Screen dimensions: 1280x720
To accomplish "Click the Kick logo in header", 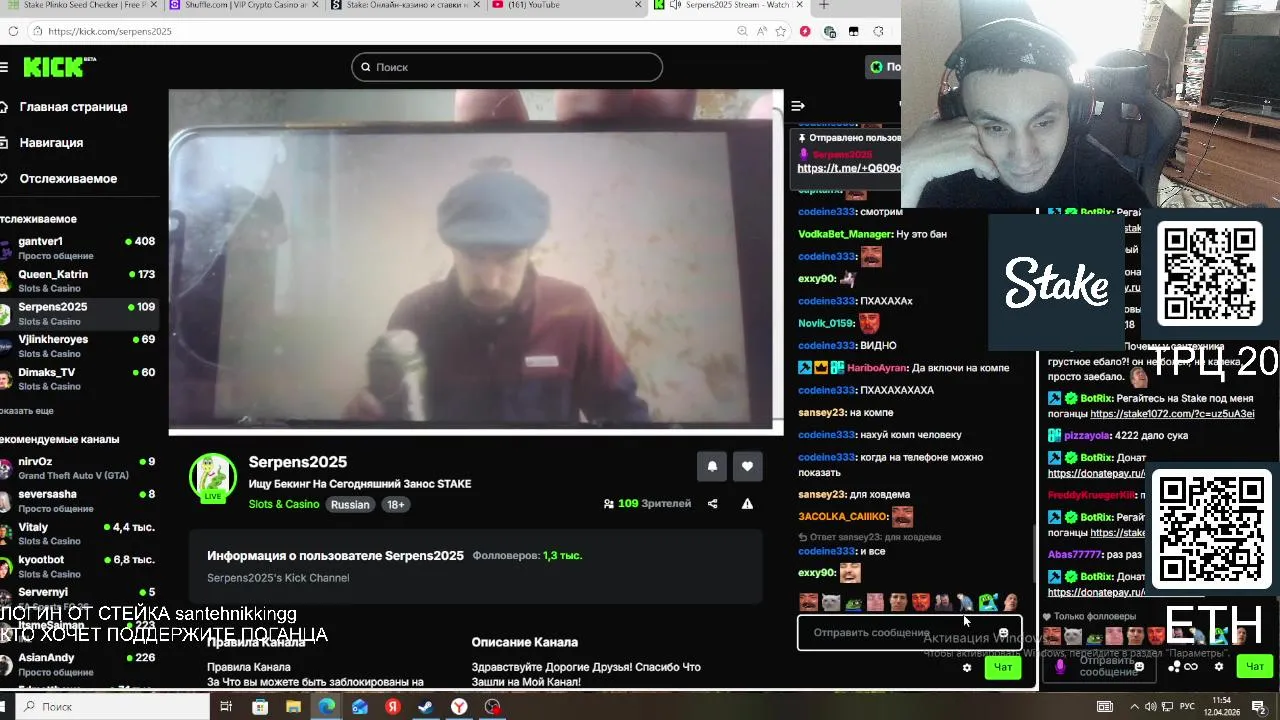I will (x=59, y=67).
